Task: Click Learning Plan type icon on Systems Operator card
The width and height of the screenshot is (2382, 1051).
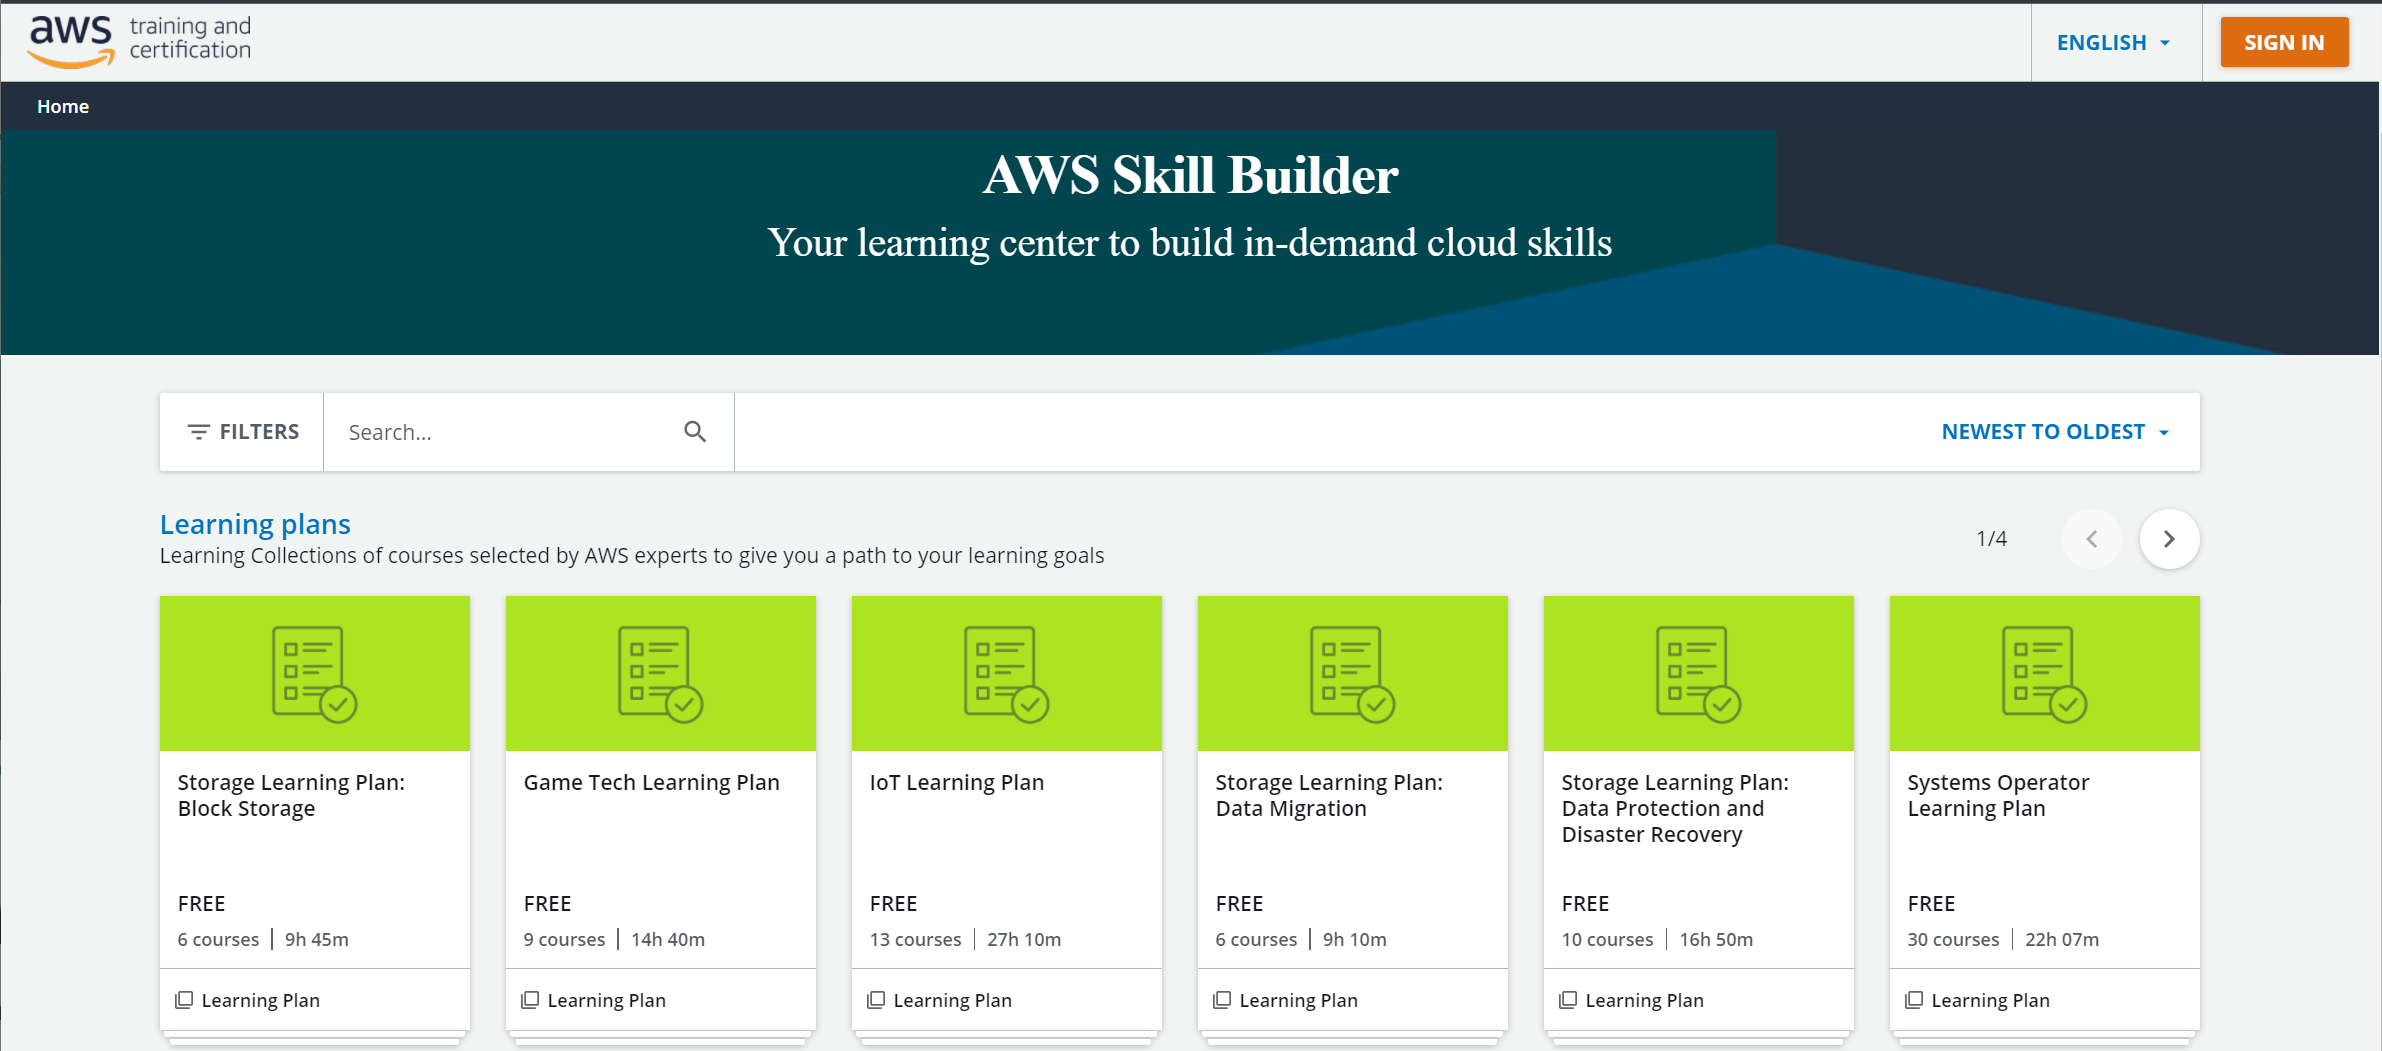Action: click(1914, 1000)
